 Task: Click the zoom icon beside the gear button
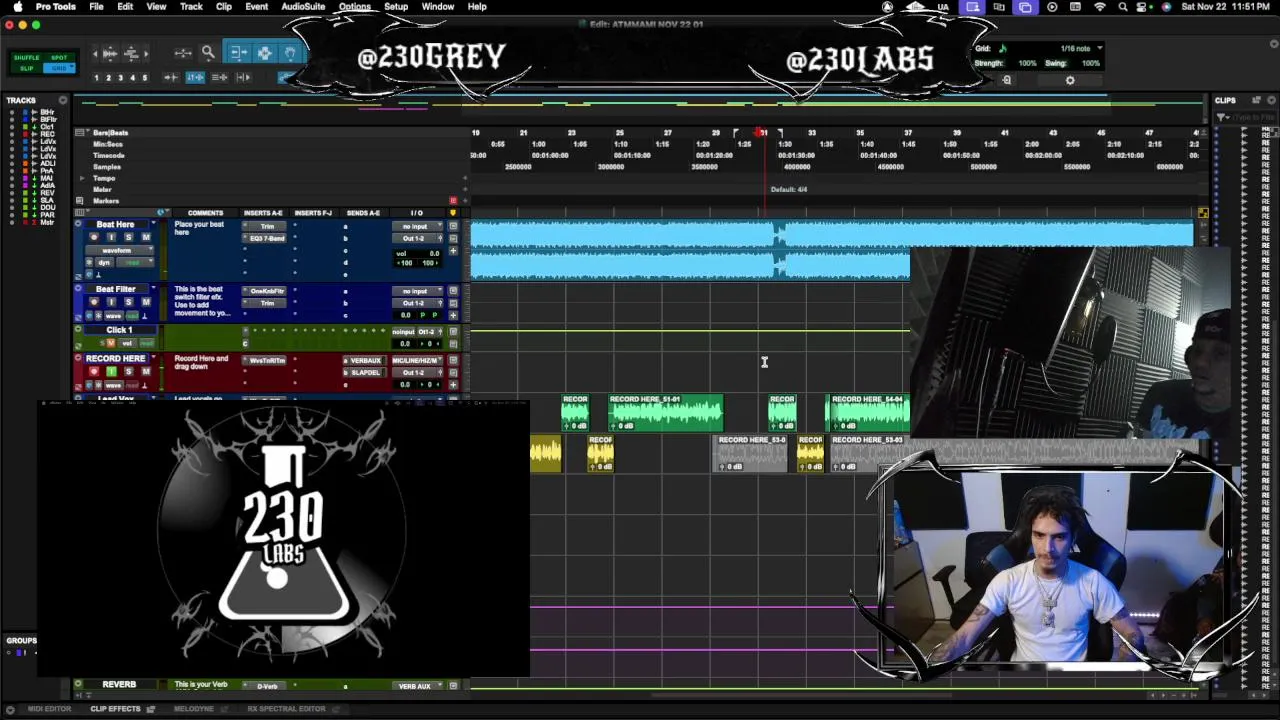1007,80
